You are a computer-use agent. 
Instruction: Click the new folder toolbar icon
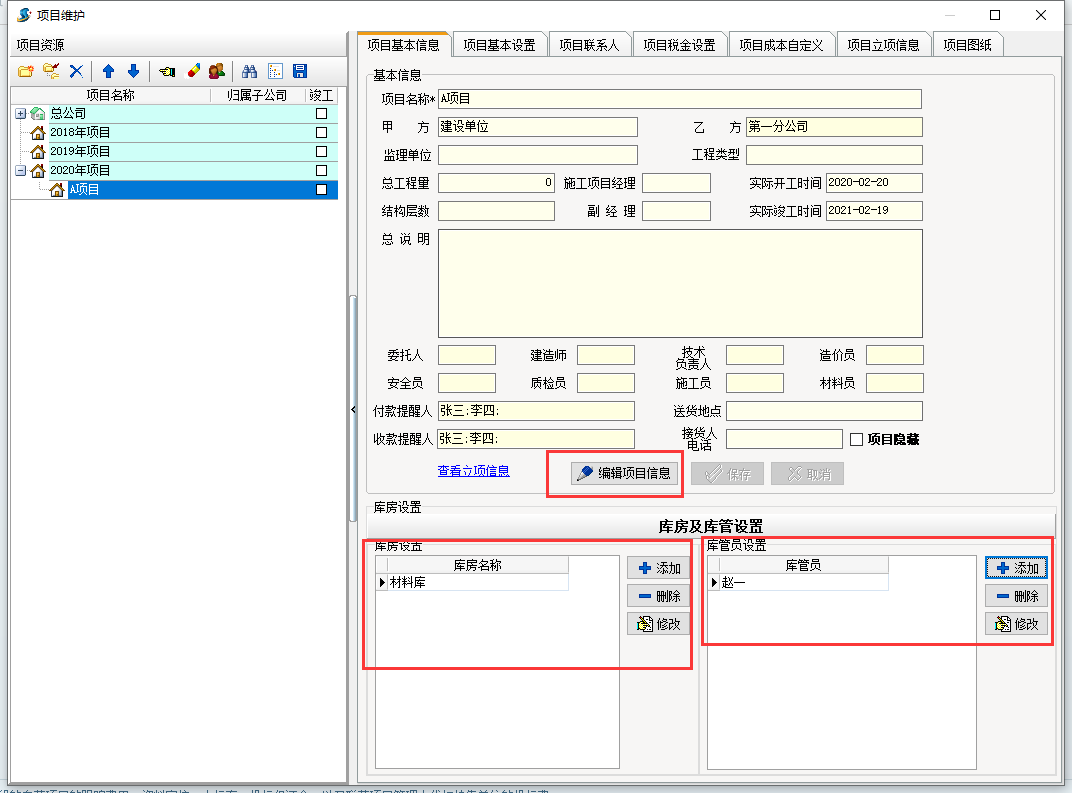(26, 71)
